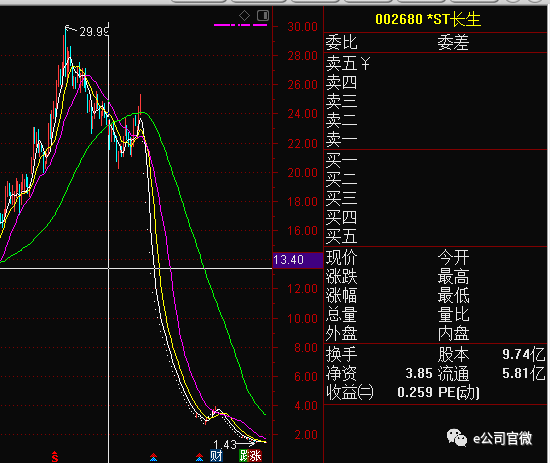Viewport: 550px width, 463px height.
Task: Click the 外盘 label
Action: click(341, 334)
